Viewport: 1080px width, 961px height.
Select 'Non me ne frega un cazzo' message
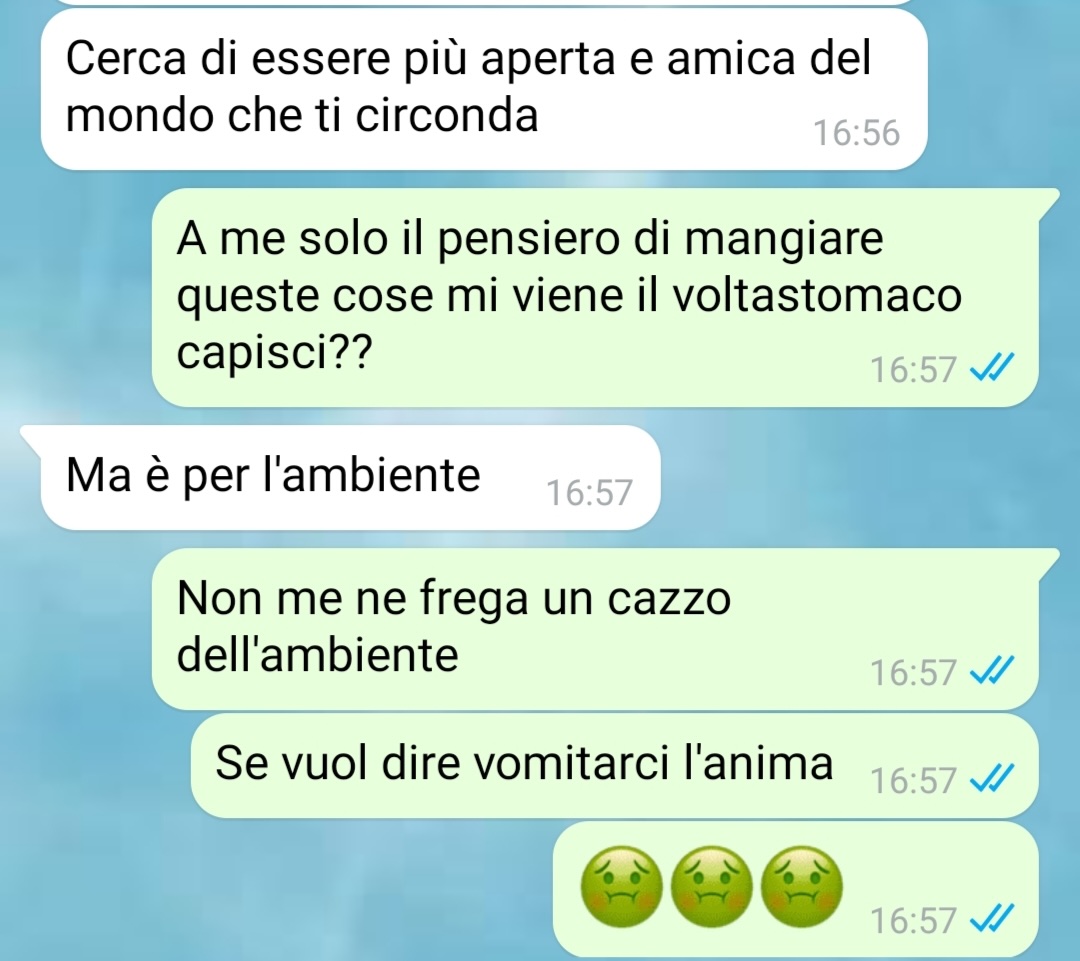(x=594, y=628)
